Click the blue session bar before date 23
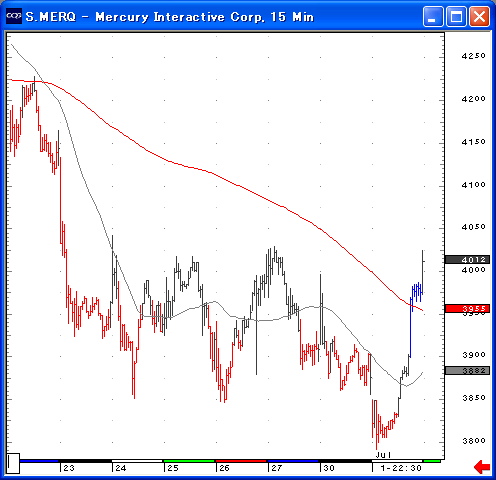The height and width of the screenshot is (480, 496). point(39,461)
